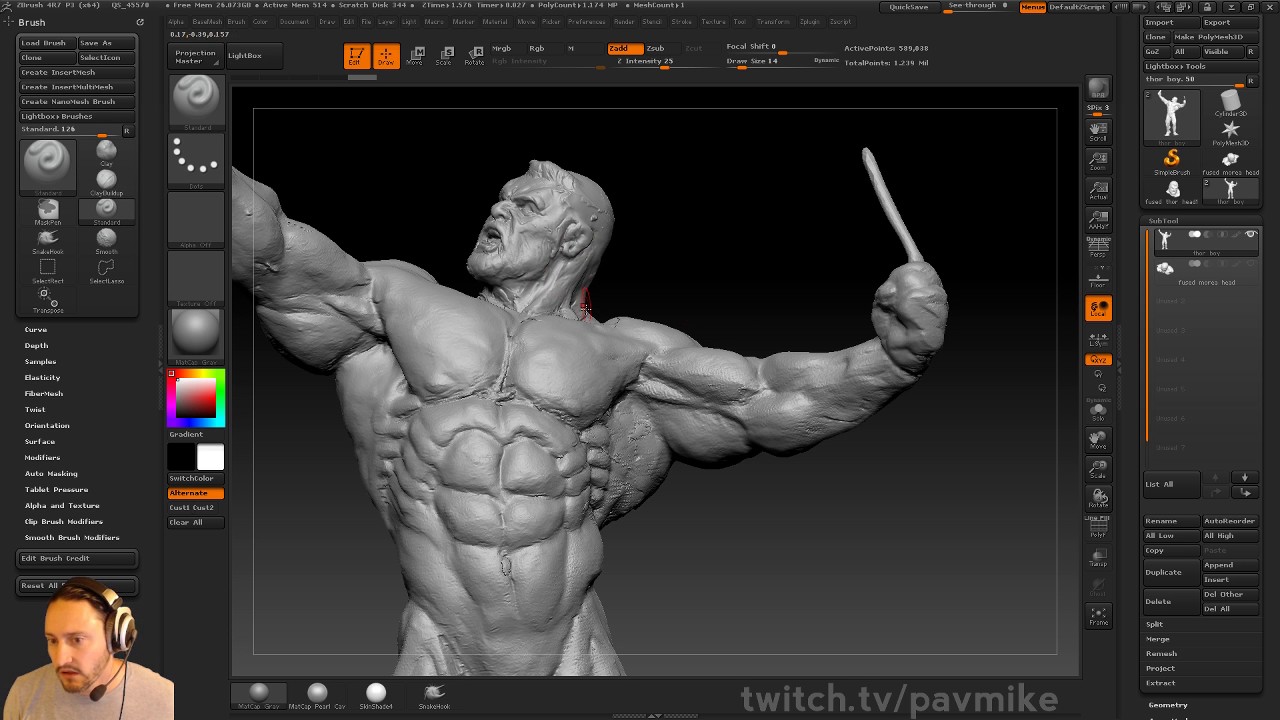This screenshot has height=720, width=1280.
Task: Expand the Depth brush section
Action: tap(36, 345)
